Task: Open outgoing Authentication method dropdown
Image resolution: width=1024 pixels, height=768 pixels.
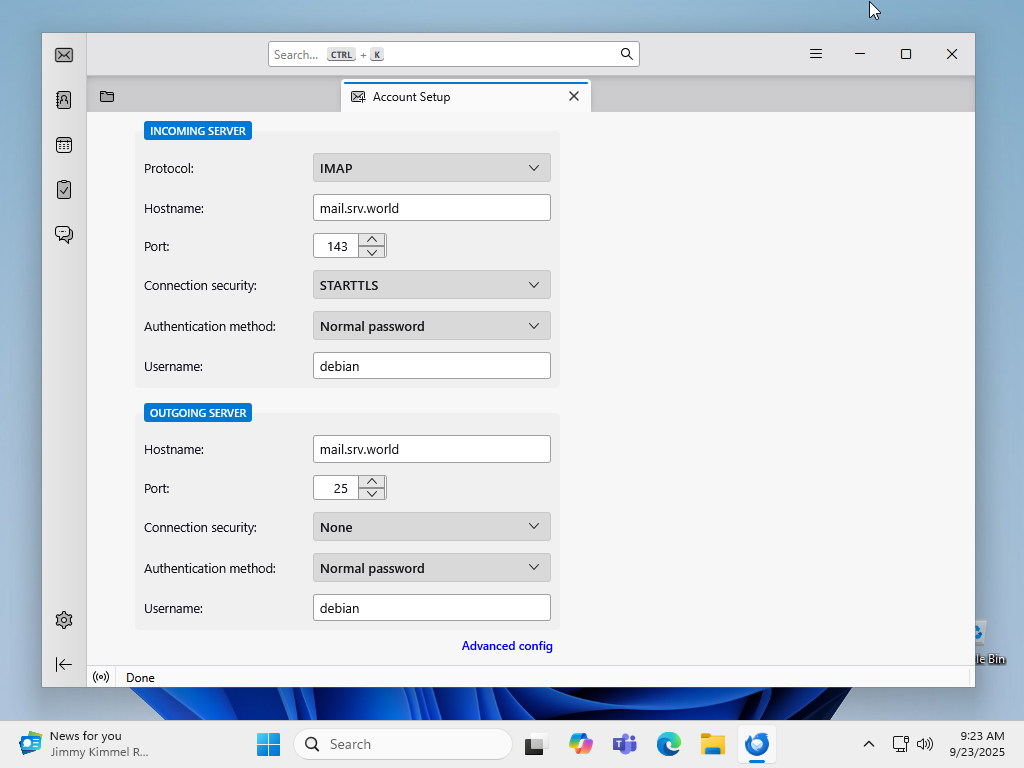Action: [x=432, y=568]
